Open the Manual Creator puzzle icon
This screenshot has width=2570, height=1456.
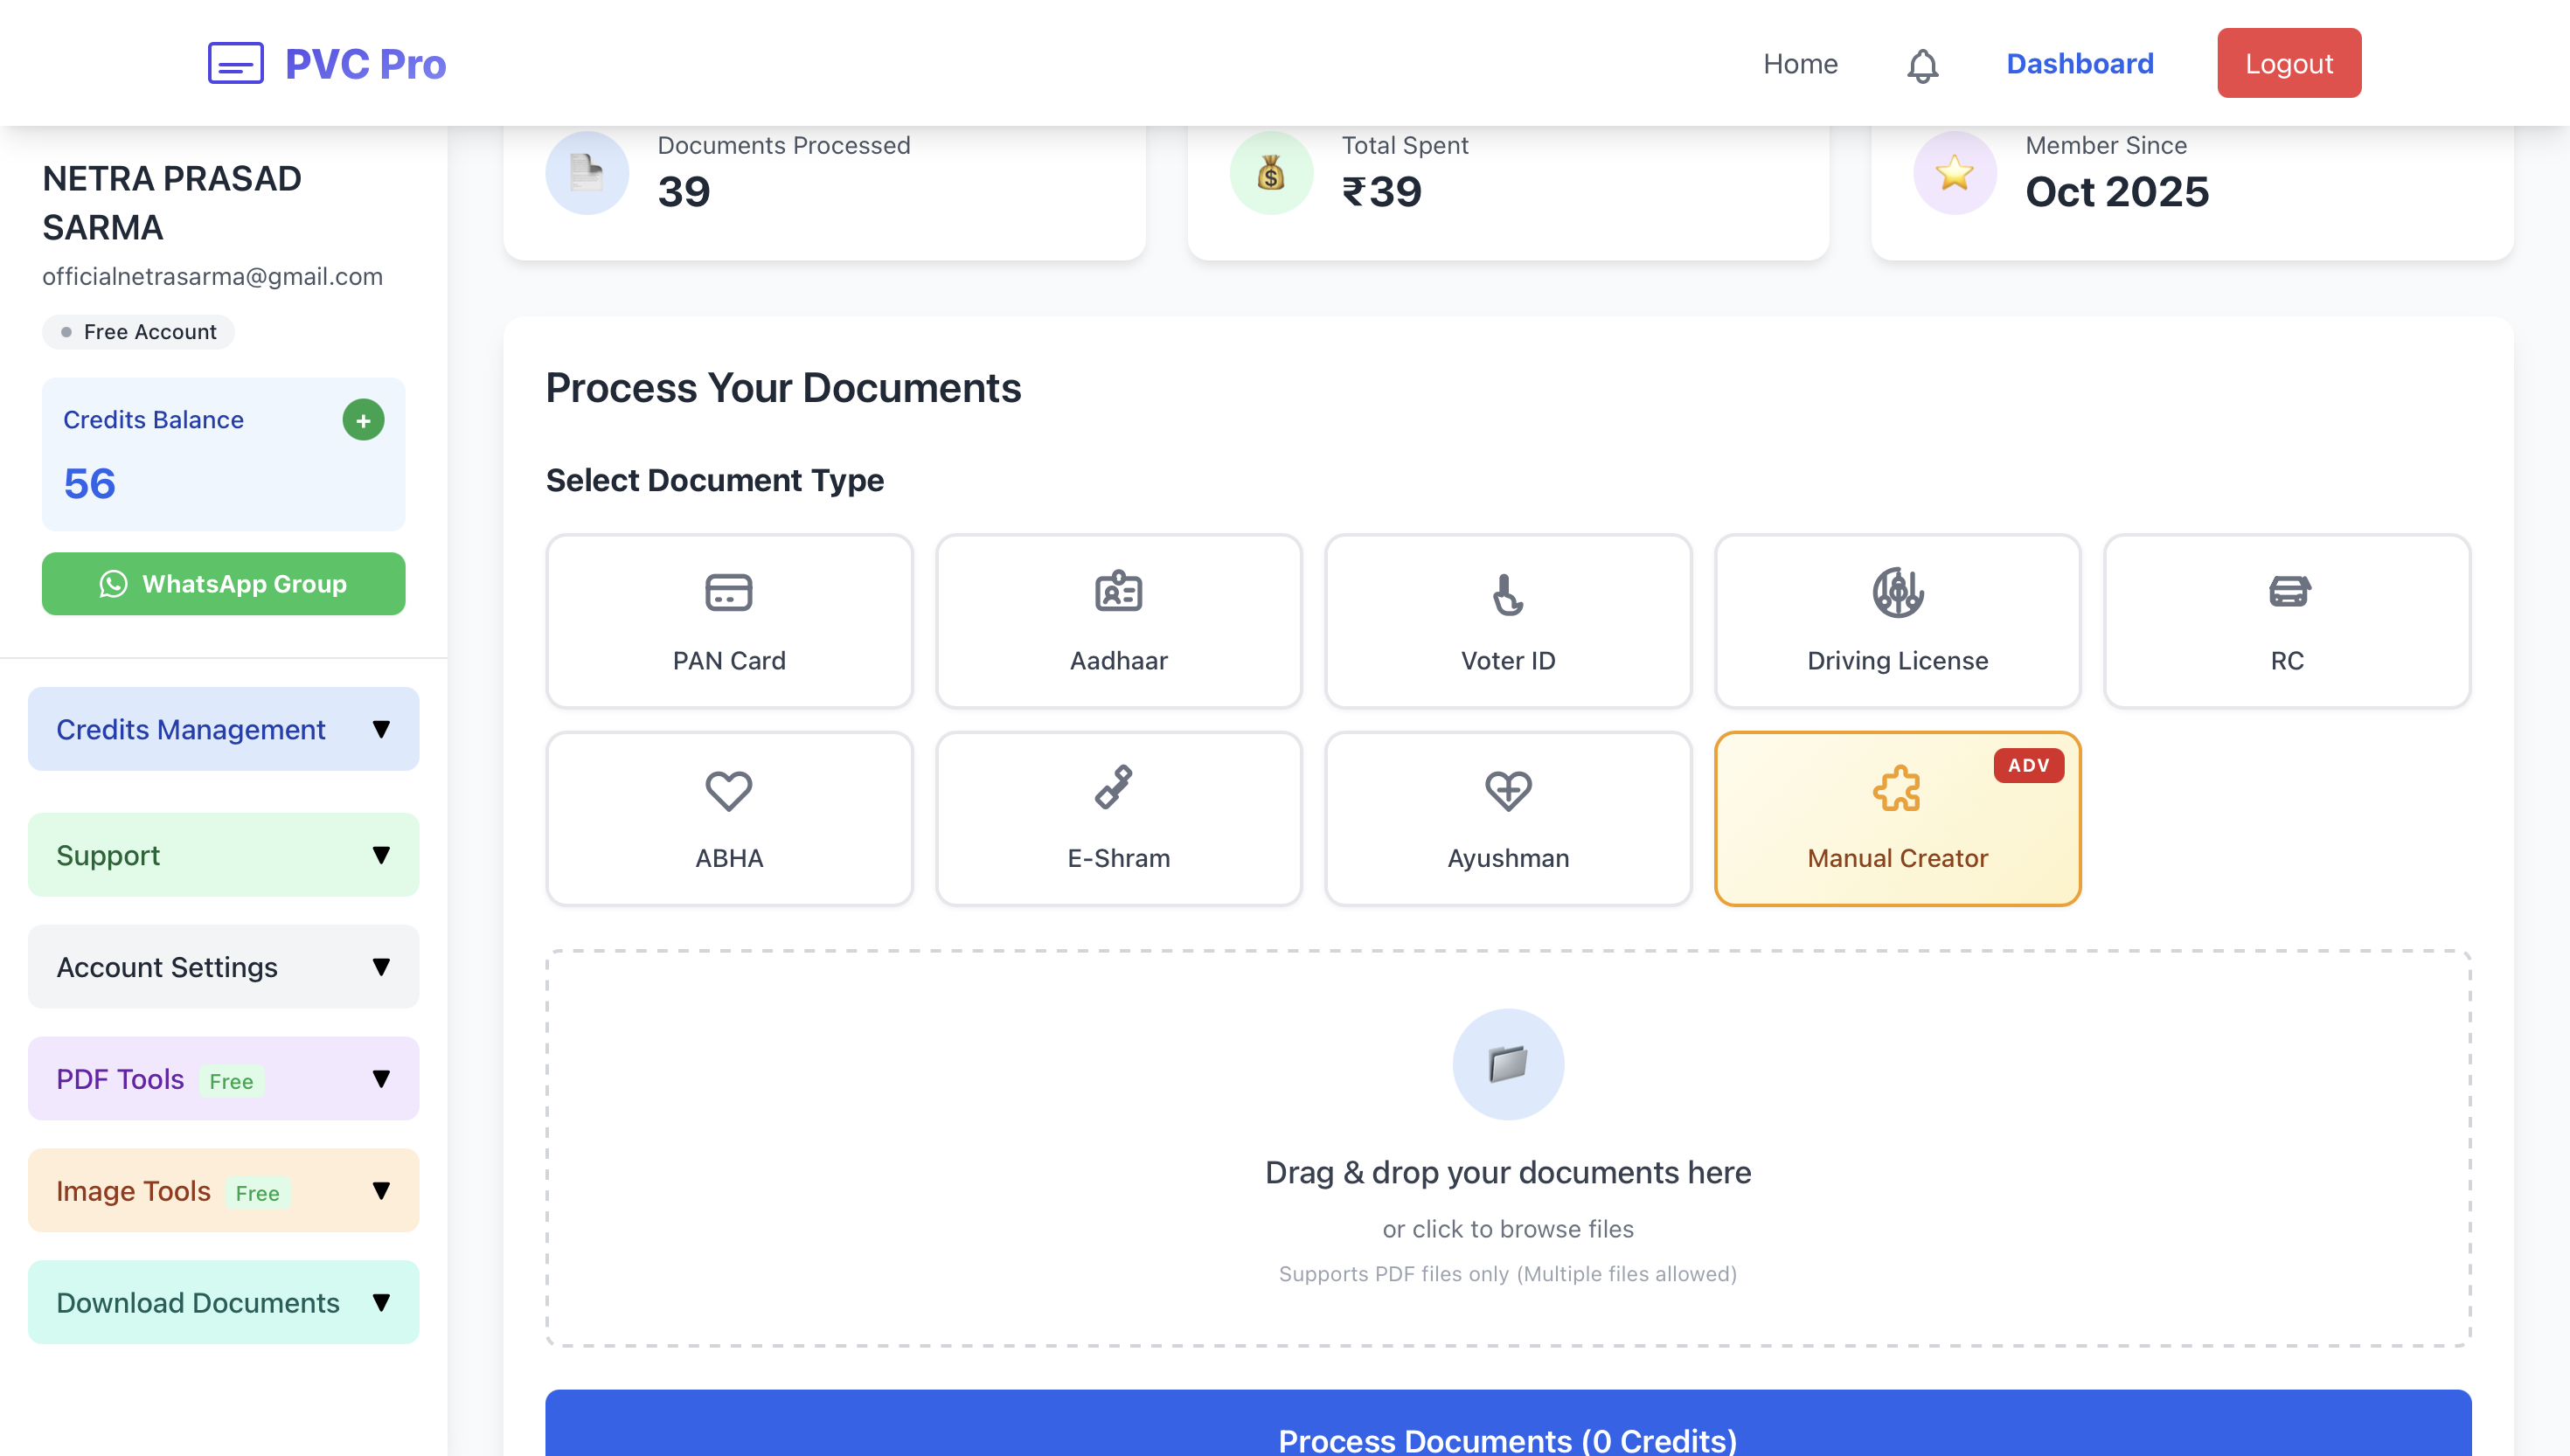tap(1897, 789)
